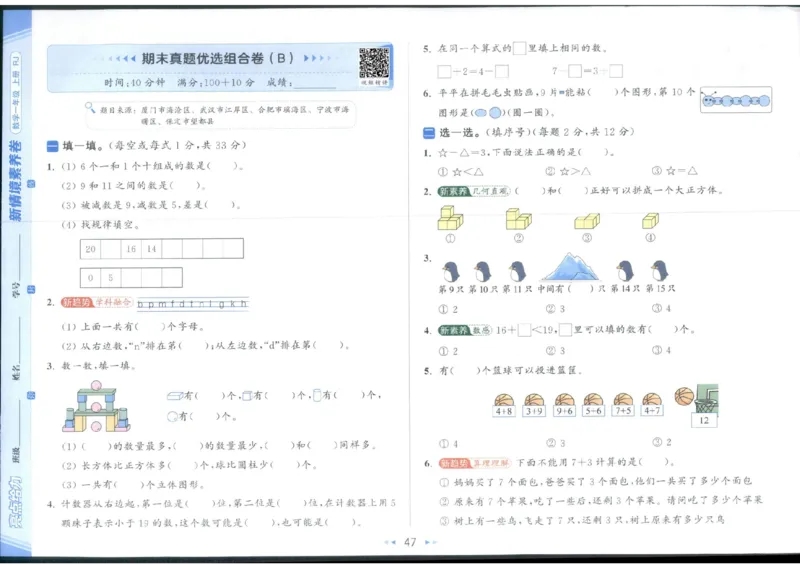Click the right arrows beside page number 47
Image resolution: width=800 pixels, height=566 pixels.
[x=431, y=542]
